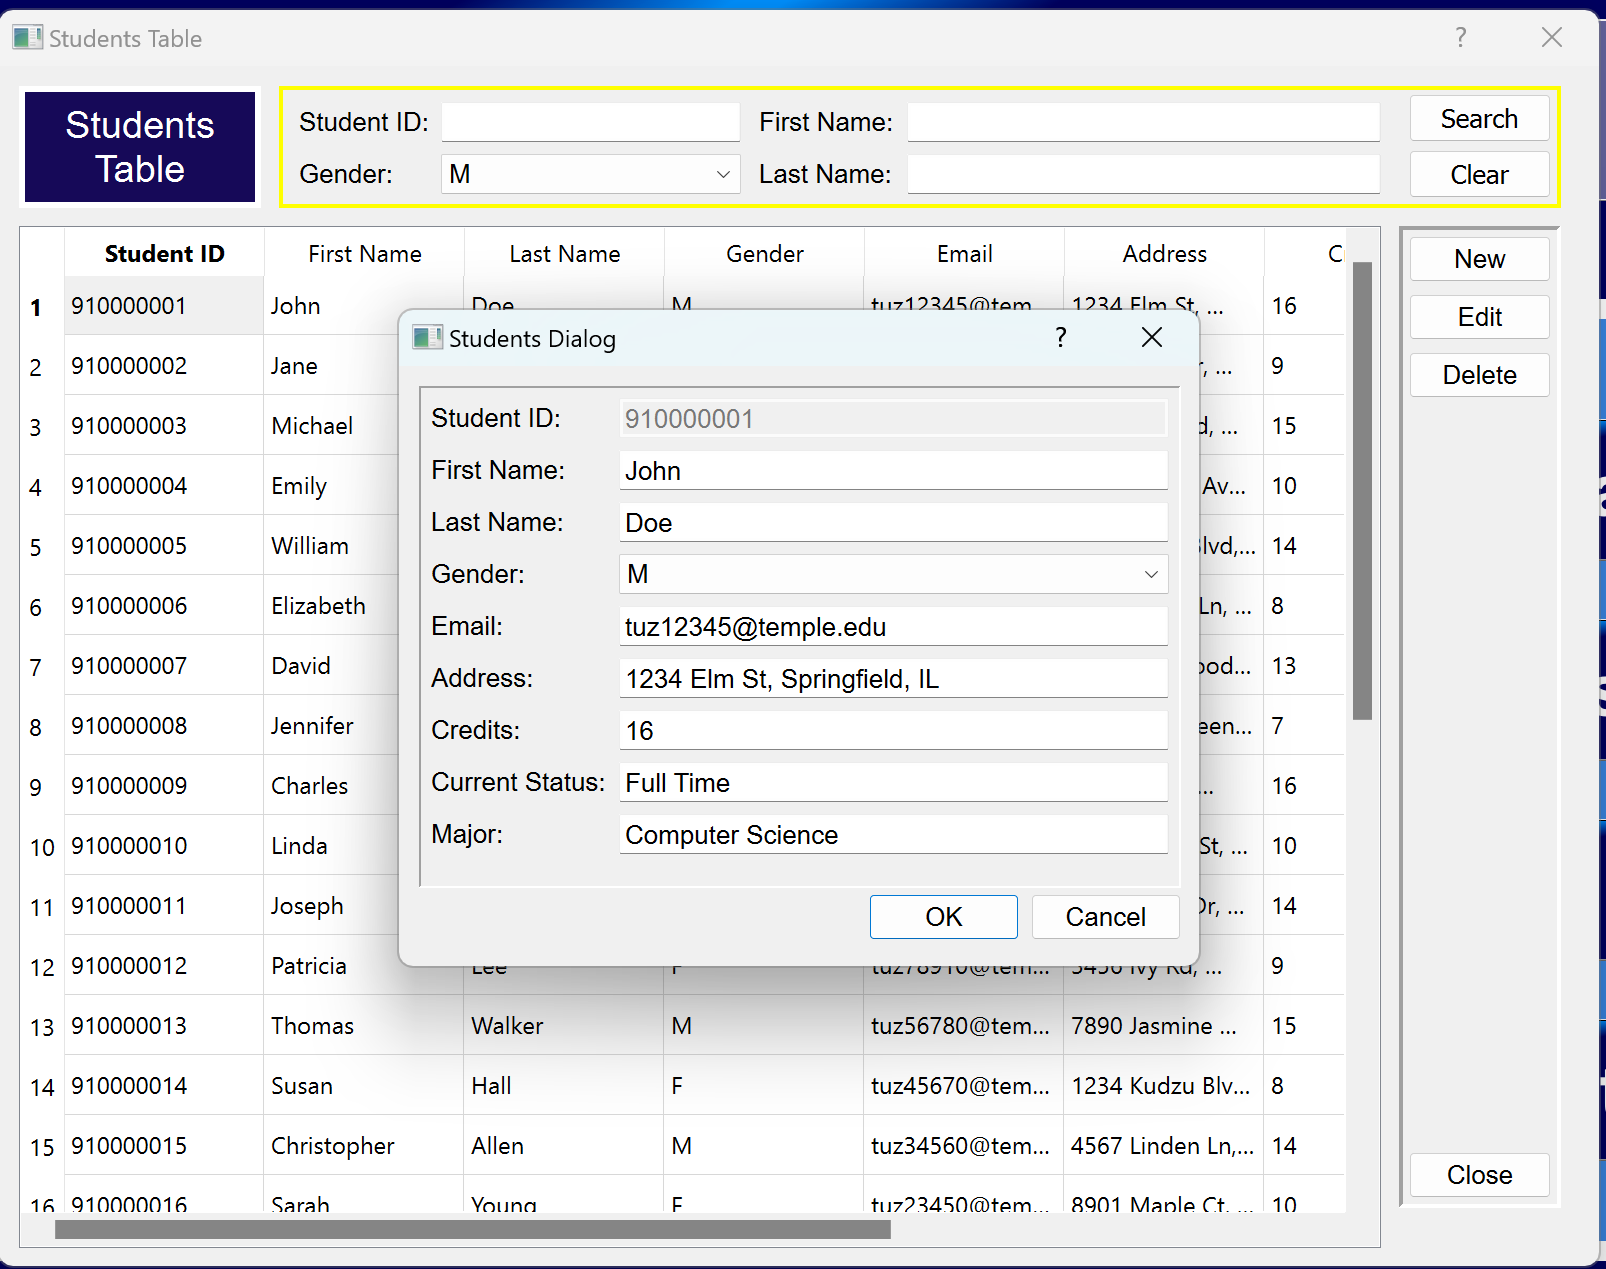Screen dimensions: 1606x1269
Task: Clear the search filters
Action: click(x=1479, y=175)
